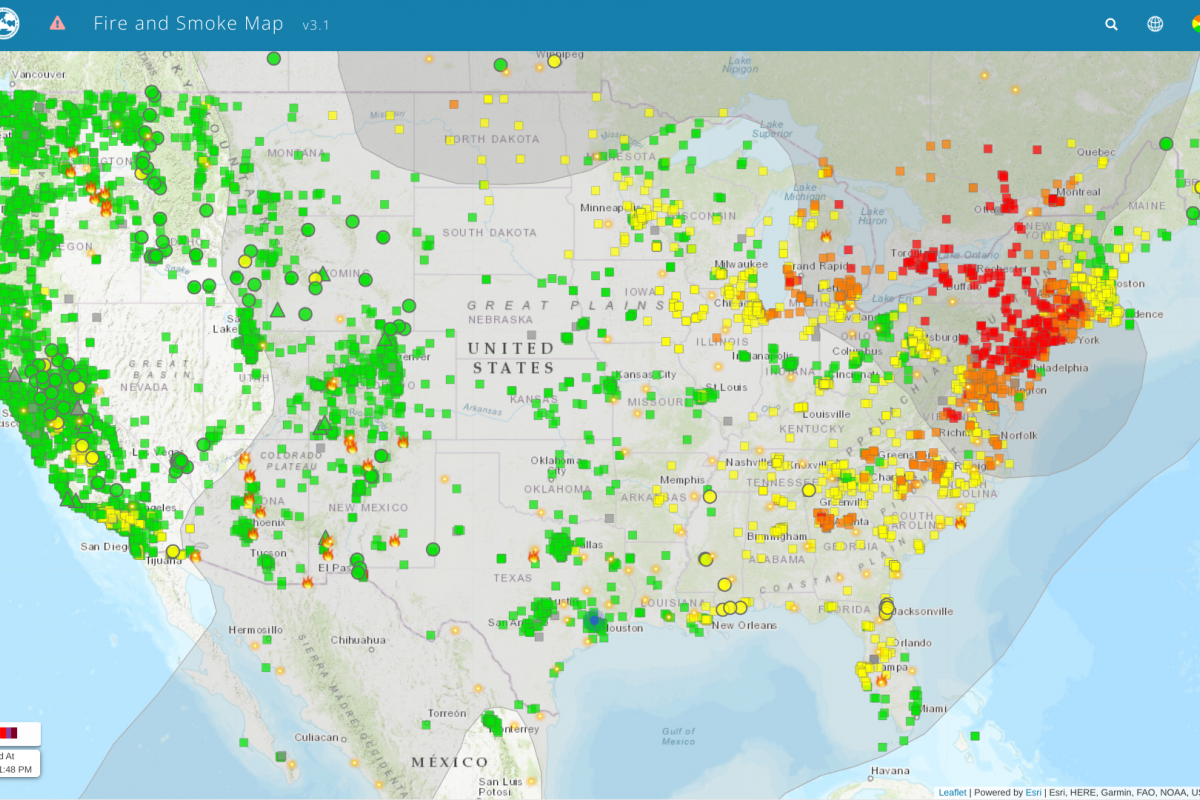Select blue circle marker near Houston
1200x800 pixels.
[x=594, y=620]
